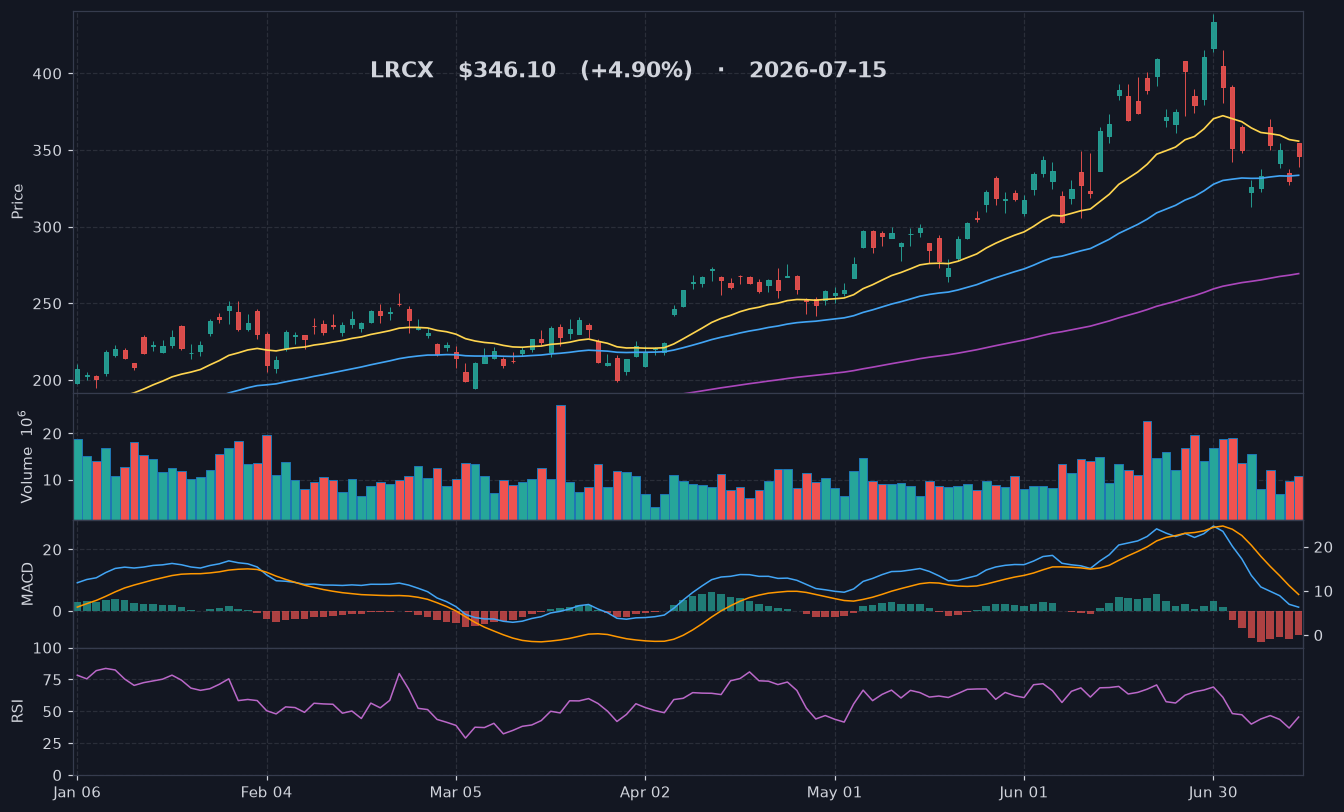Click the 2026-07-15 date in title
Image resolution: width=1344 pixels, height=812 pixels.
point(818,71)
